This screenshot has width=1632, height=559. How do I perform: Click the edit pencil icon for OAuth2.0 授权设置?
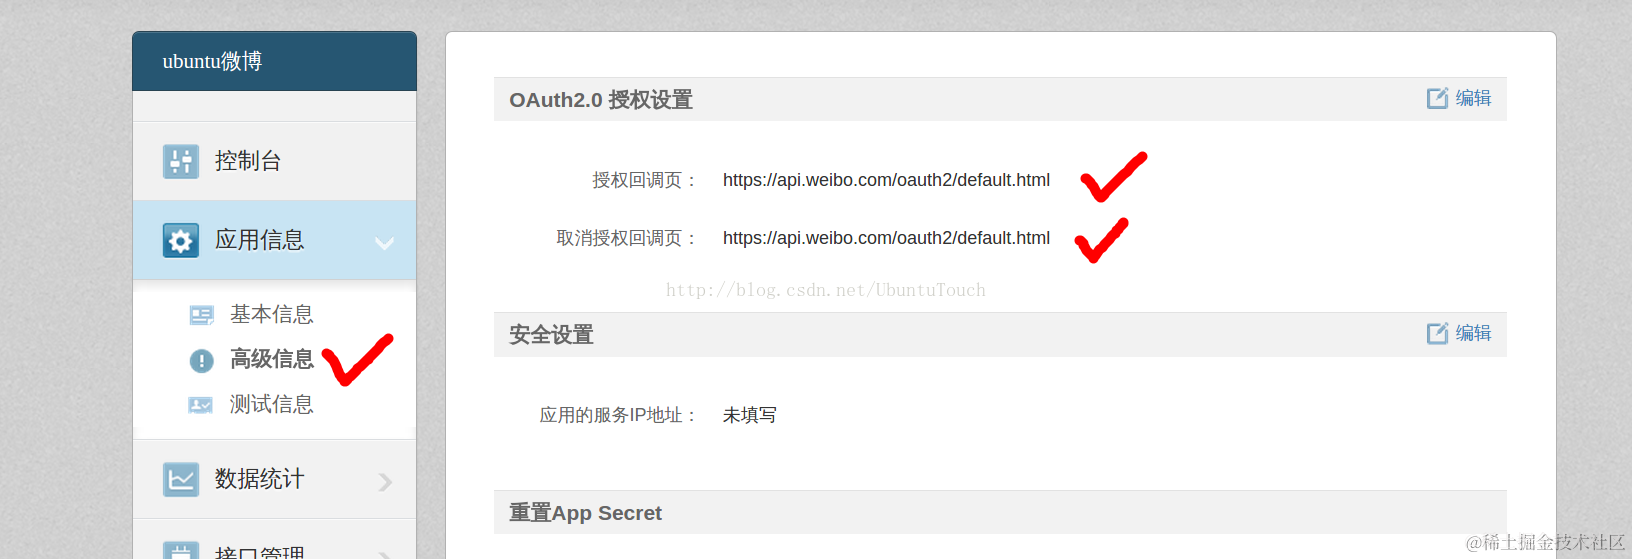pyautogui.click(x=1437, y=98)
